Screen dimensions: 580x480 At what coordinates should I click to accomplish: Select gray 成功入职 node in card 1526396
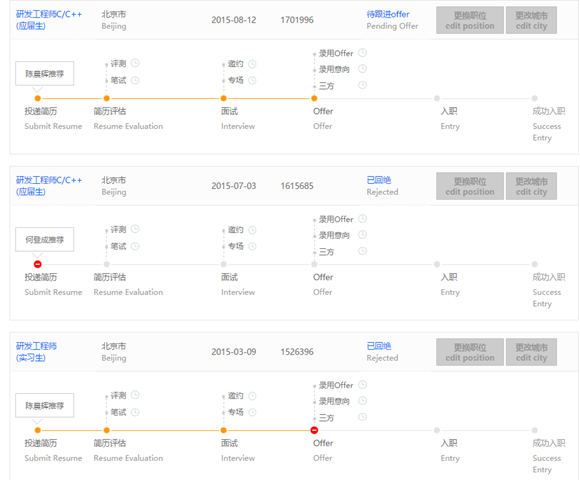(x=535, y=430)
